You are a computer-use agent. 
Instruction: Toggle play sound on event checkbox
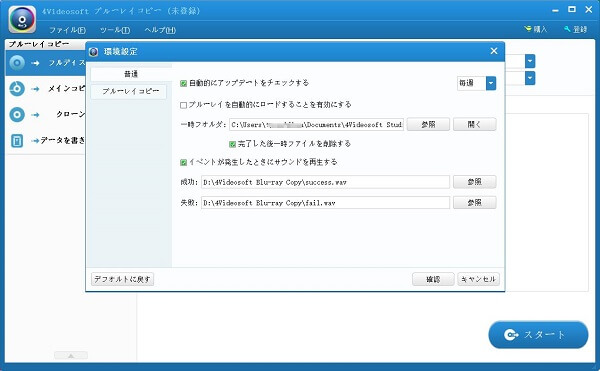tap(183, 163)
